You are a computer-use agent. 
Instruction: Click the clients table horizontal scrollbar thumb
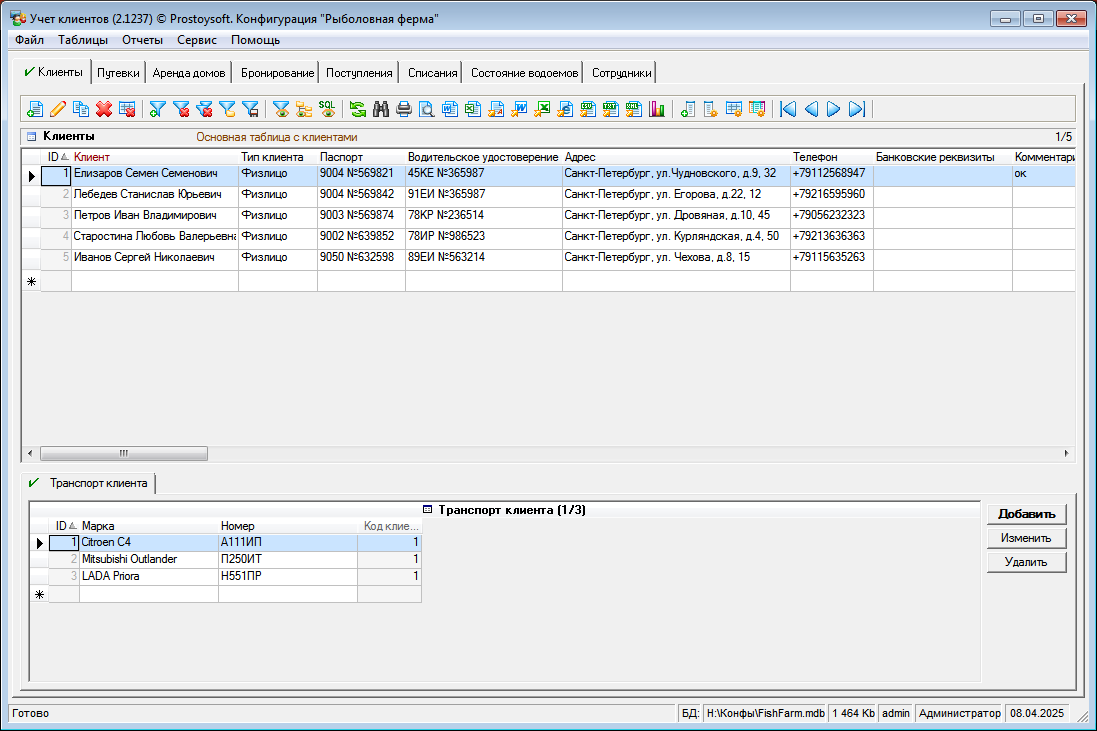[124, 453]
